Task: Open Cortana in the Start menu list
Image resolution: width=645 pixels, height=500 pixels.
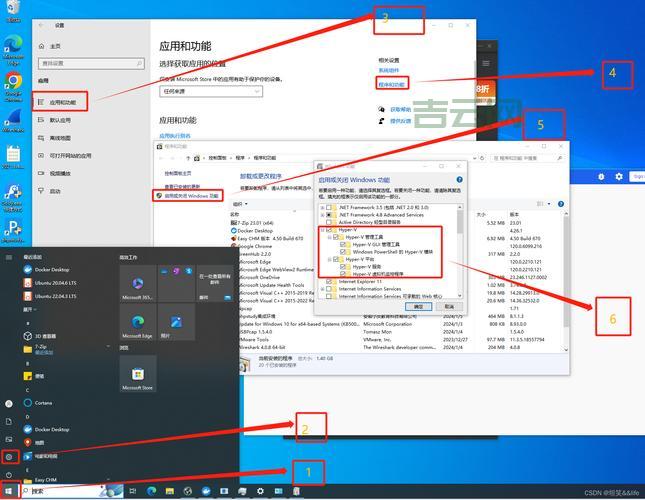Action: pyautogui.click(x=38, y=403)
